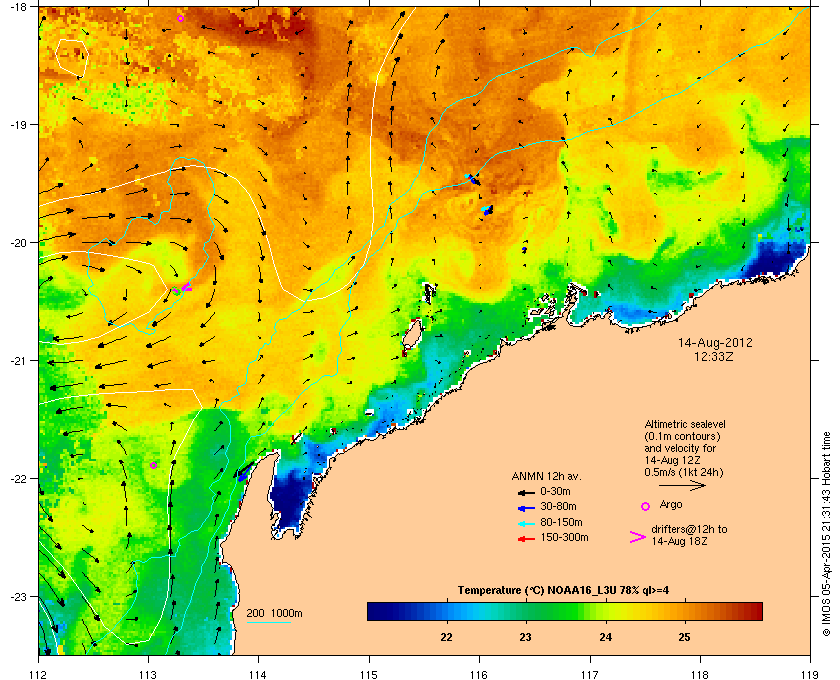Viewport: 840px width, 680px height.
Task: Click the 0.5m/s velocity scale arrow
Action: point(682,485)
